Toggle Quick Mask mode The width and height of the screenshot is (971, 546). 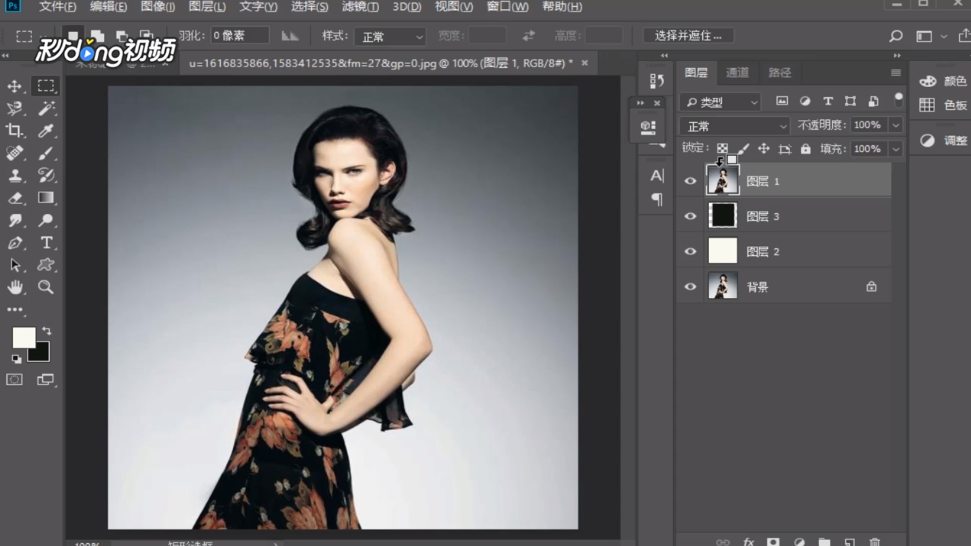[14, 379]
